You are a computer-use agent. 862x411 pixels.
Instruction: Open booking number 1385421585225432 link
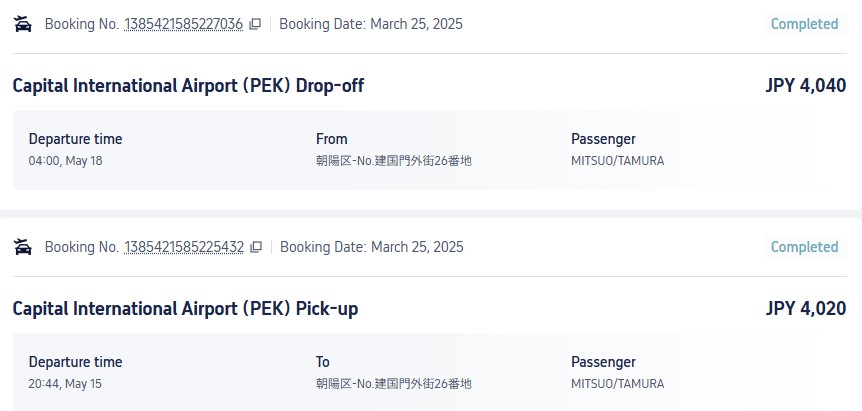click(184, 247)
